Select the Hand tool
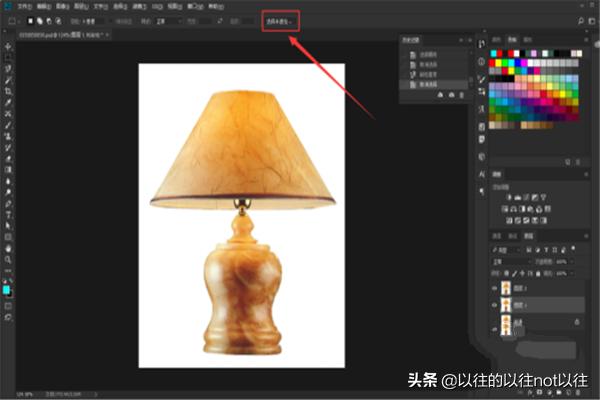 click(8, 247)
